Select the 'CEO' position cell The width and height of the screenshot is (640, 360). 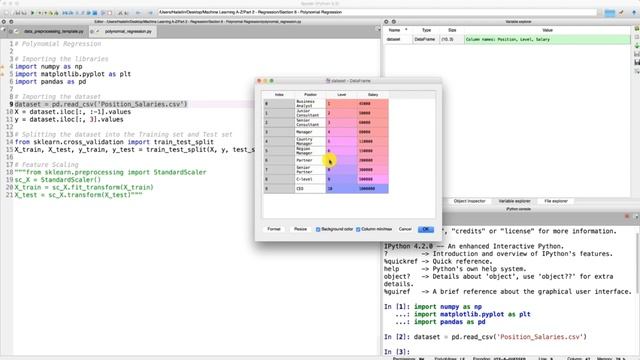(310, 189)
